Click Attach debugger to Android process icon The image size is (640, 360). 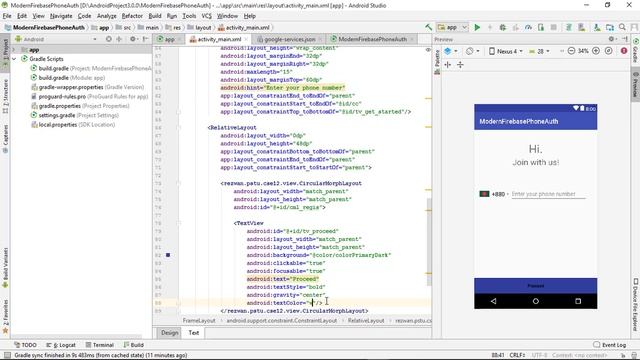tap(541, 27)
